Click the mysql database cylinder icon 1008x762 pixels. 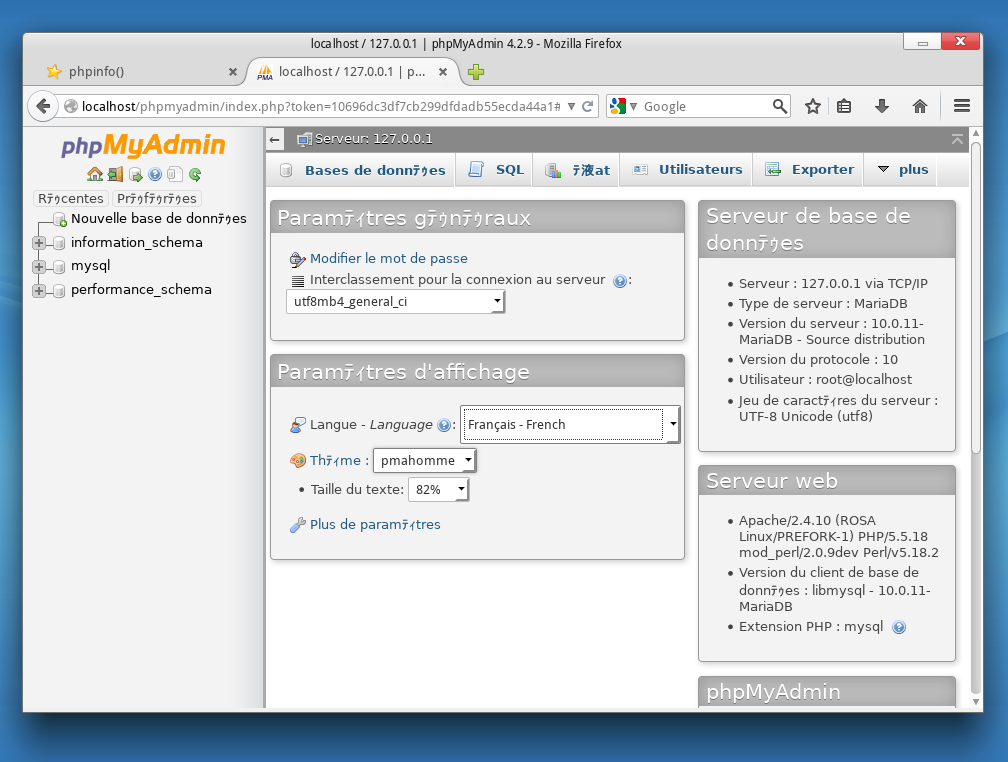(x=59, y=267)
